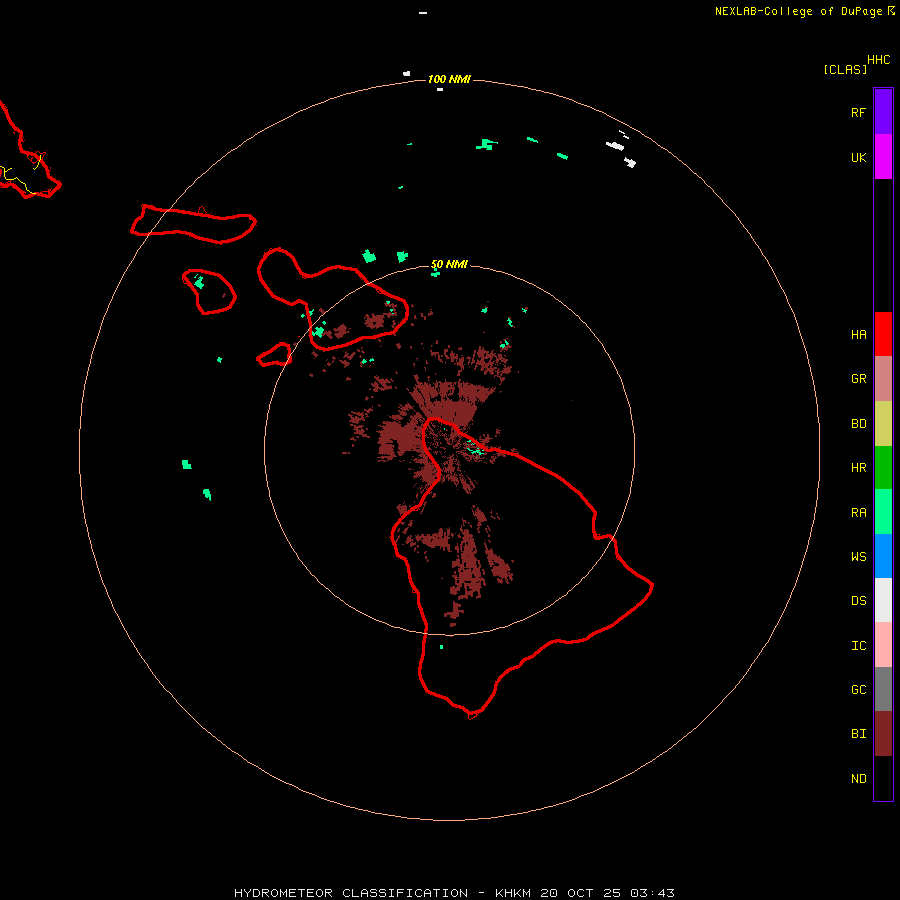This screenshot has width=900, height=900.
Task: Select the DS white legend swatch
Action: pos(883,600)
